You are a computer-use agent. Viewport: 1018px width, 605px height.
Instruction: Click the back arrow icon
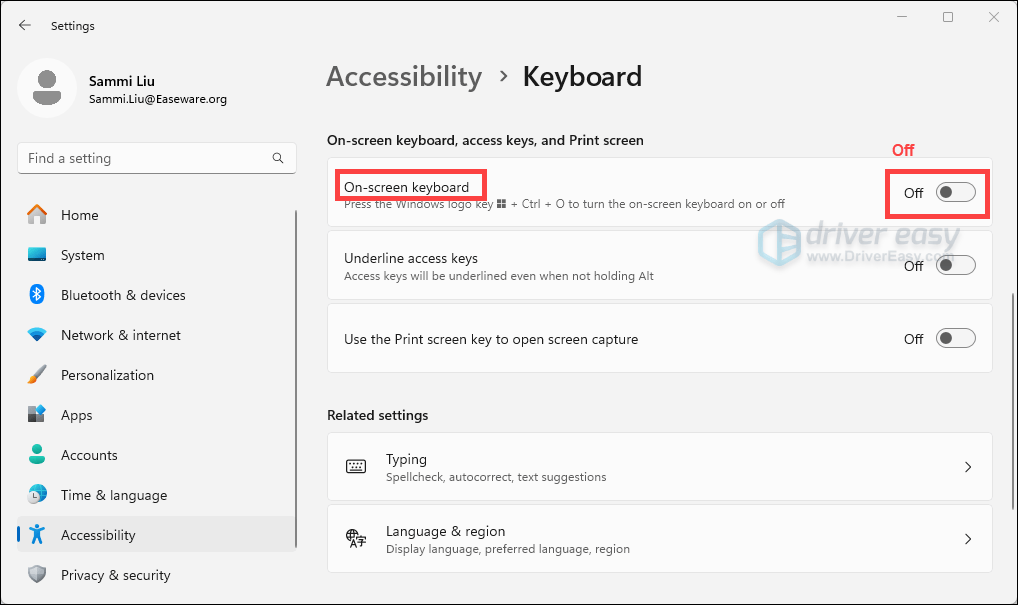25,25
